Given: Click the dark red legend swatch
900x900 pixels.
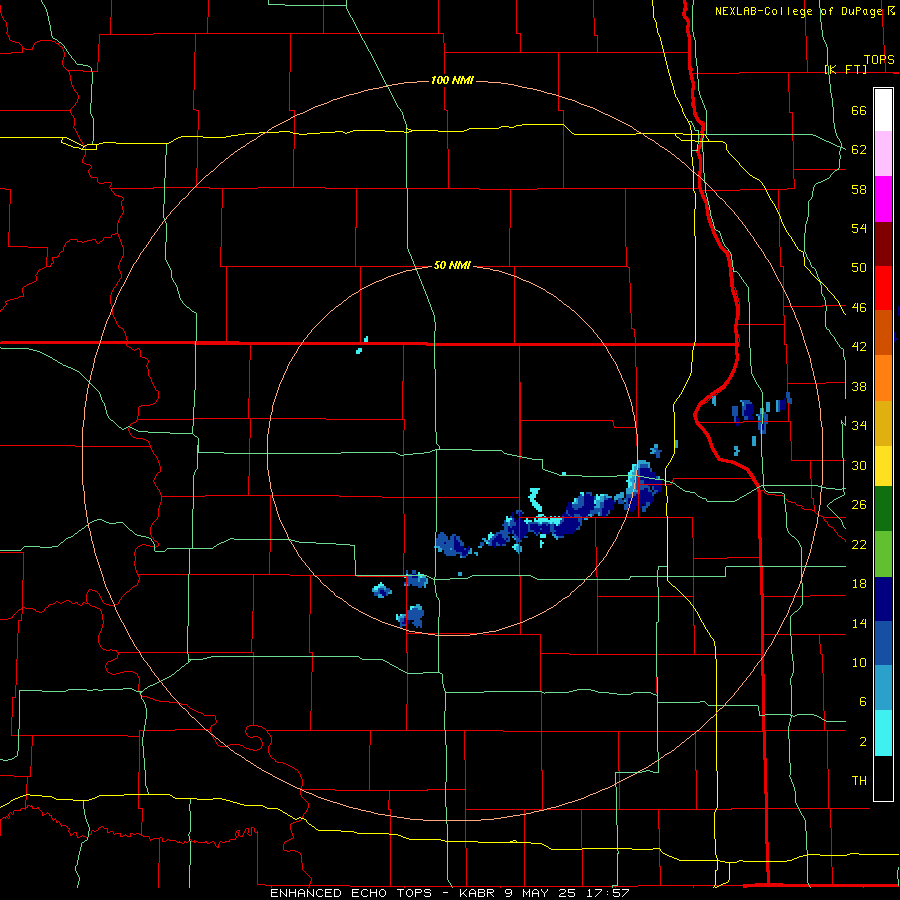Looking at the screenshot, I should [x=883, y=243].
